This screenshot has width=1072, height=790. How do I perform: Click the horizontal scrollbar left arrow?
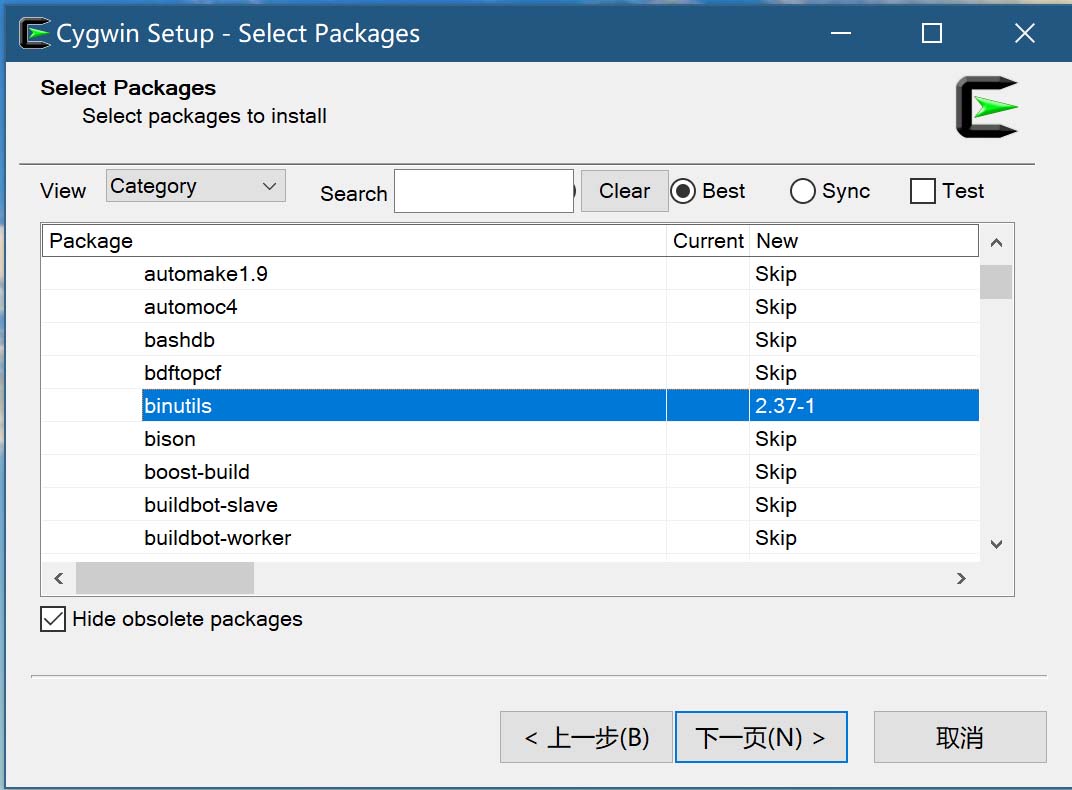(59, 578)
